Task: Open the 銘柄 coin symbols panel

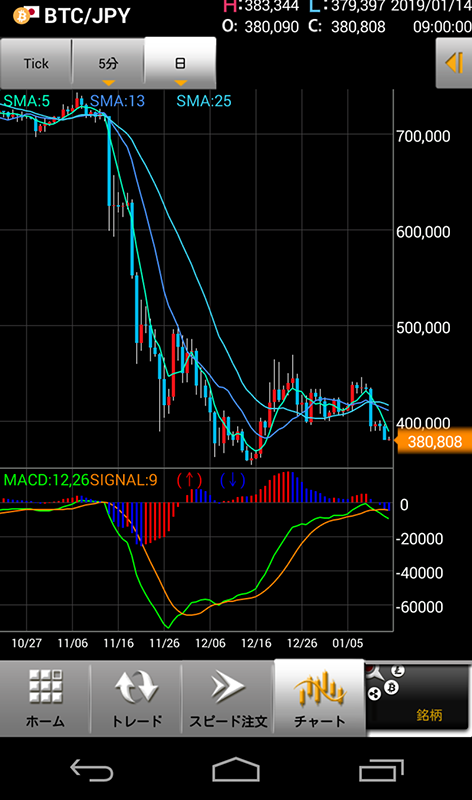Action: (x=418, y=697)
